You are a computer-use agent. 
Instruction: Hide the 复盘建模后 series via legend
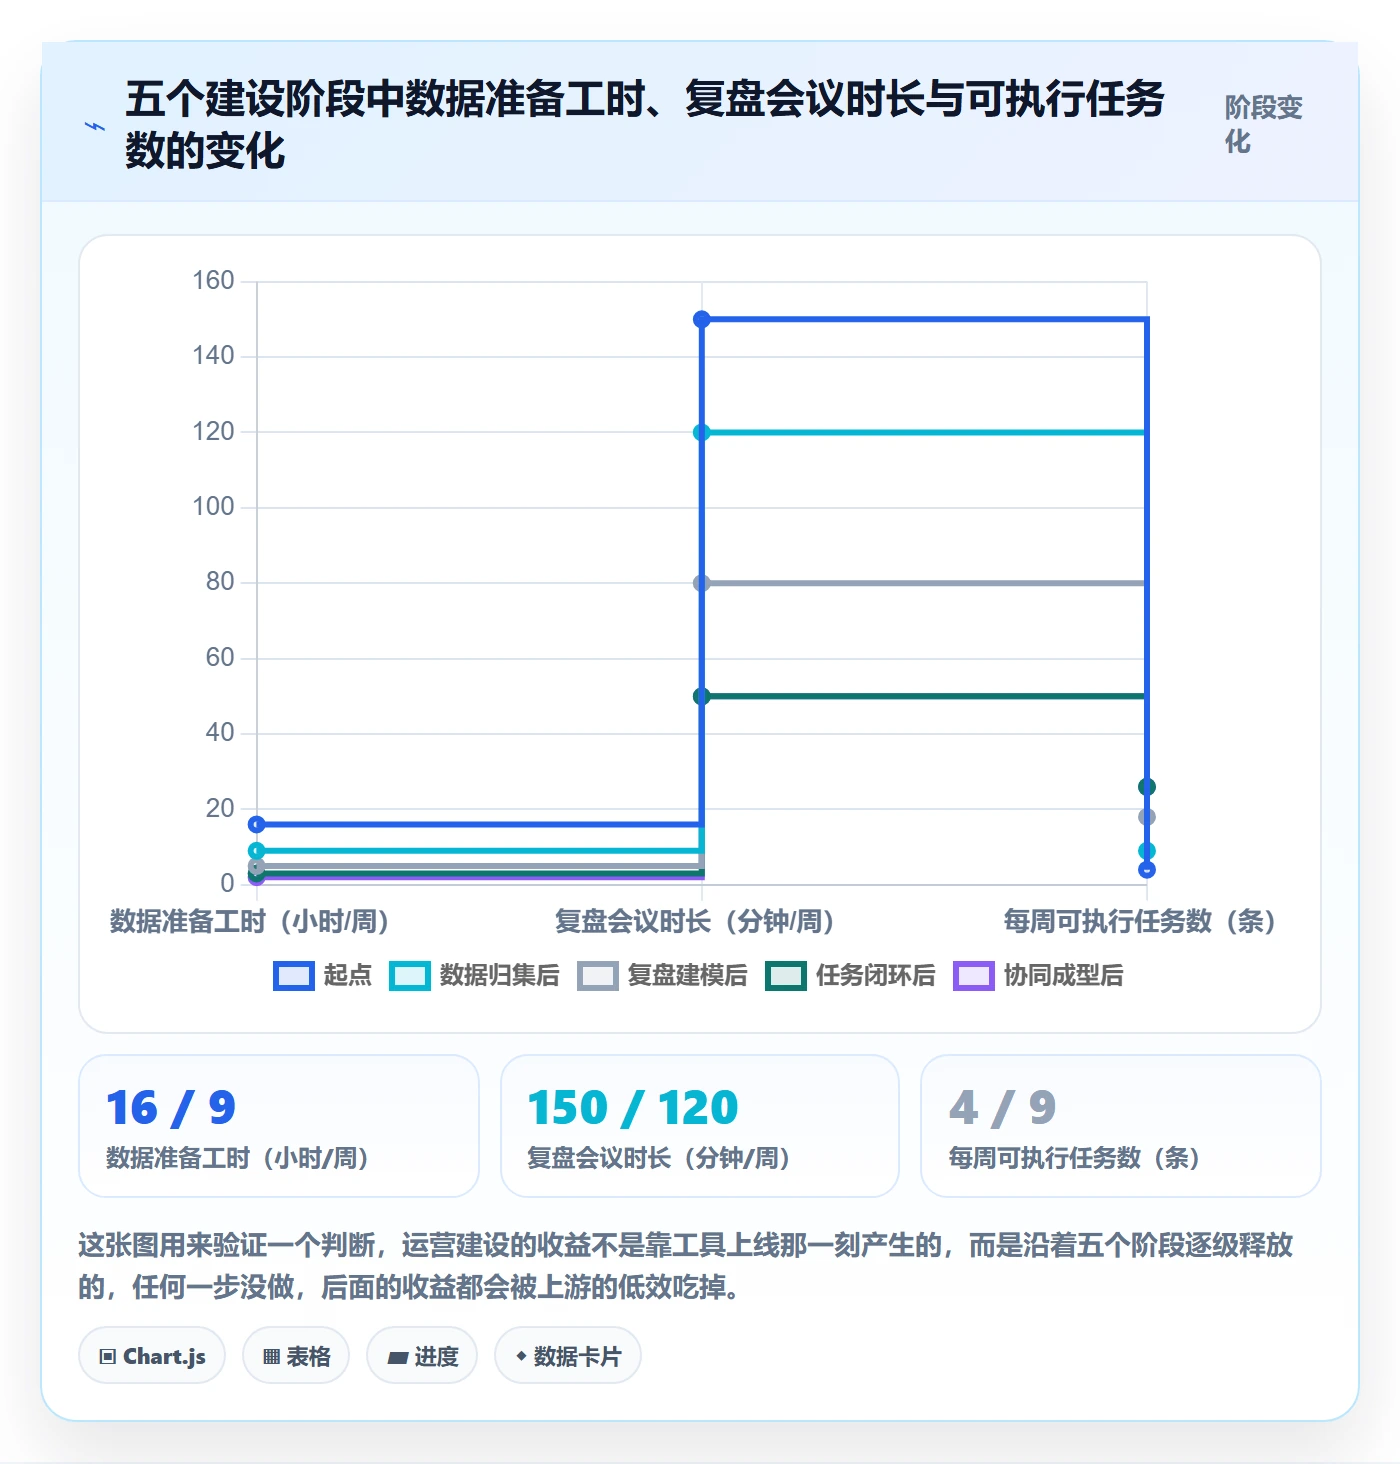(x=662, y=975)
